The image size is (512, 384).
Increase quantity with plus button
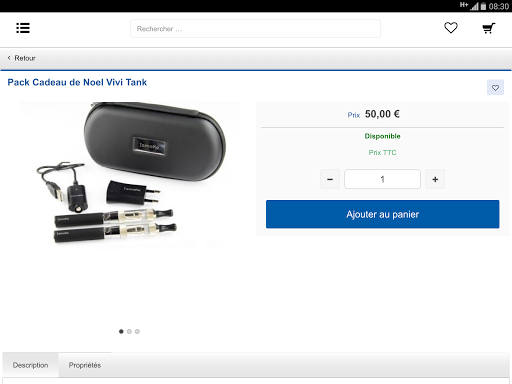(x=435, y=179)
